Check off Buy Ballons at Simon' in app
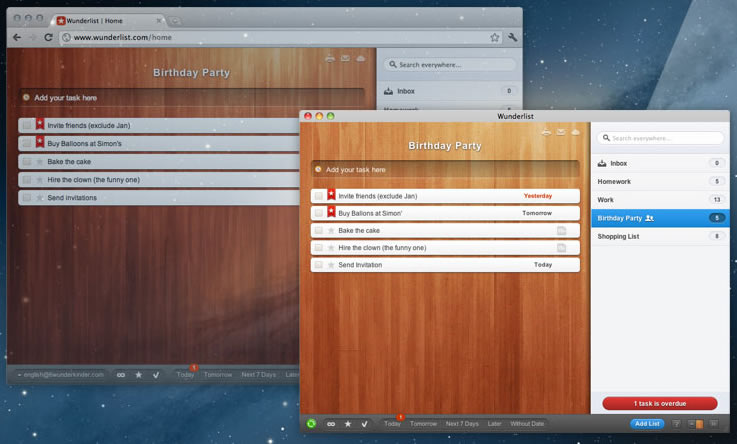This screenshot has height=444, width=737. click(x=319, y=213)
